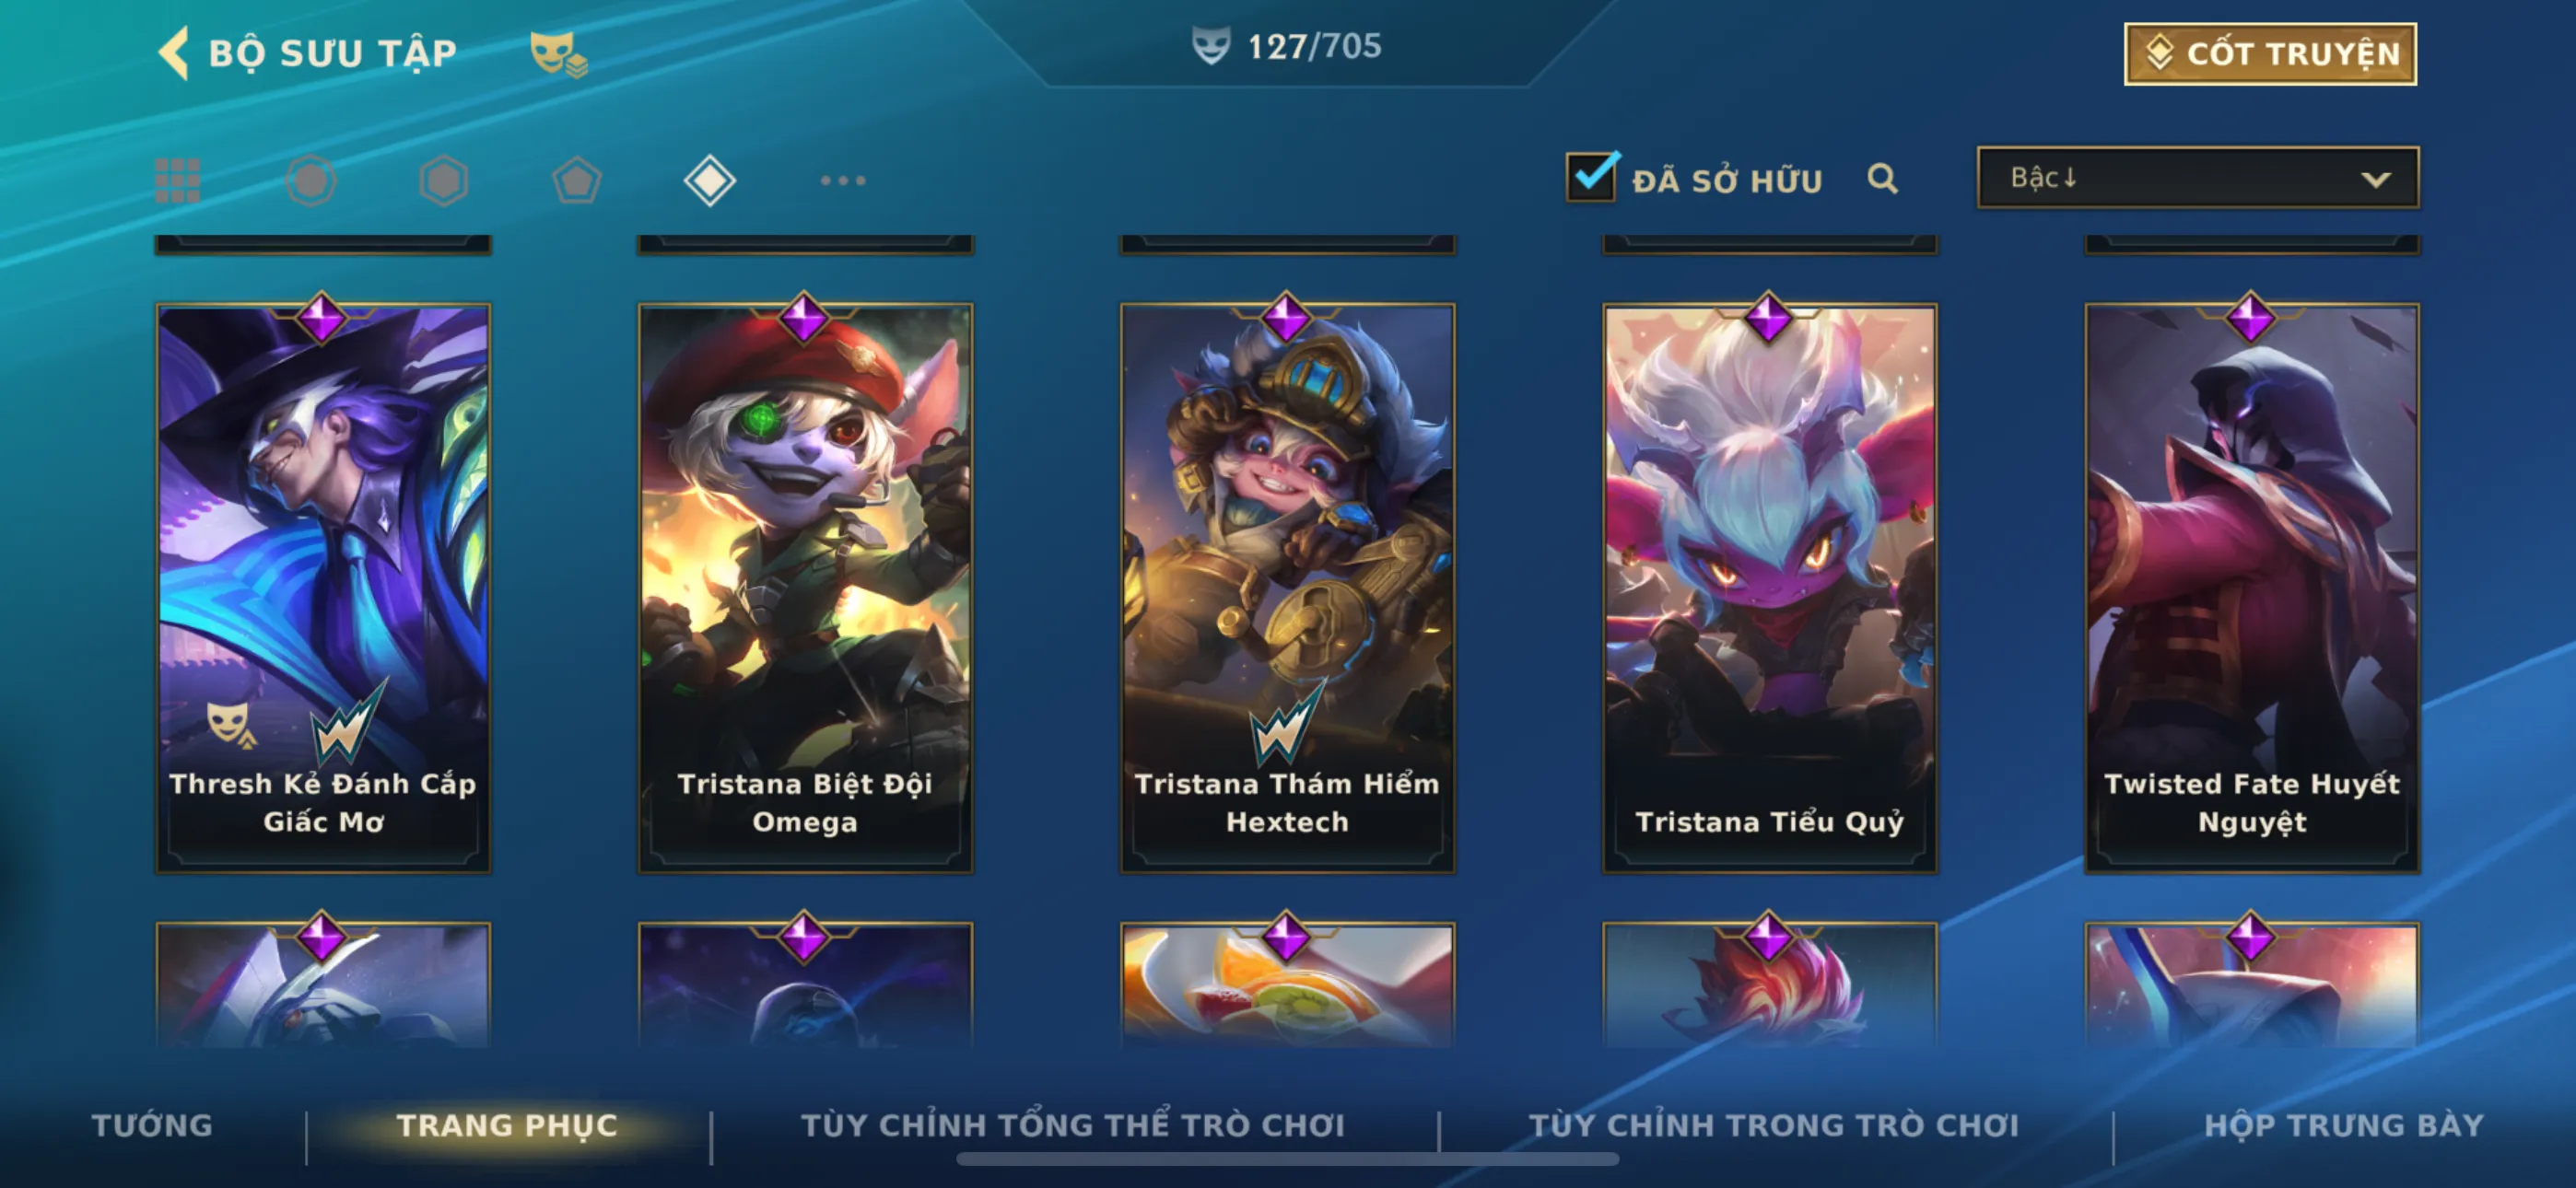Image resolution: width=2576 pixels, height=1188 pixels.
Task: Click the horizontal scroll bar at bottom
Action: pyautogui.click(x=1287, y=1159)
